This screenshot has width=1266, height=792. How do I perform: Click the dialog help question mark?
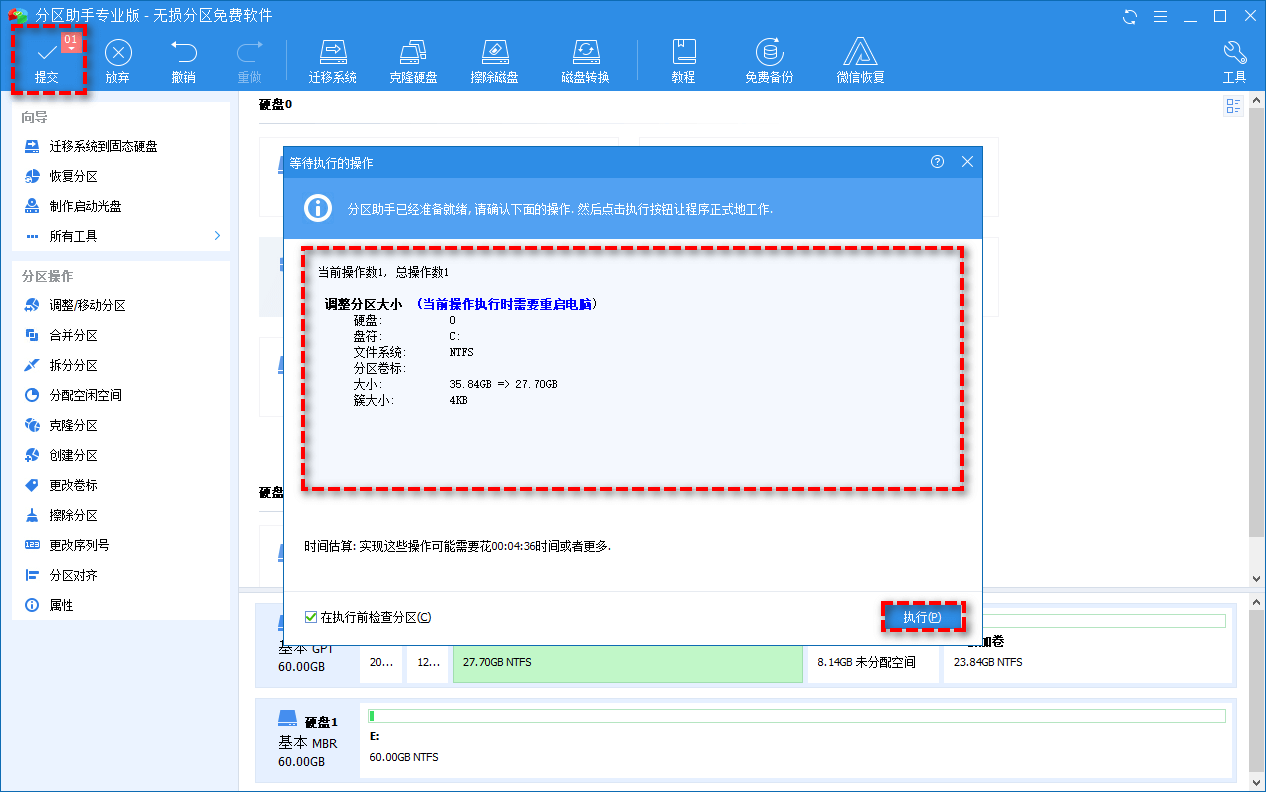pos(937,161)
